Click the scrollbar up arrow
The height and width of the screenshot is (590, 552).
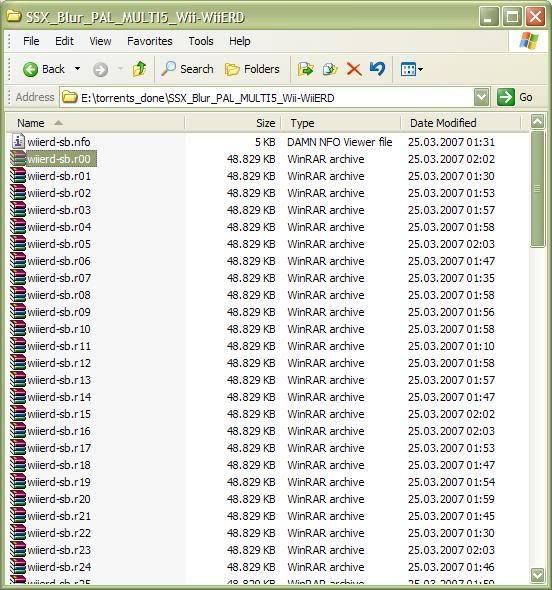pyautogui.click(x=537, y=121)
